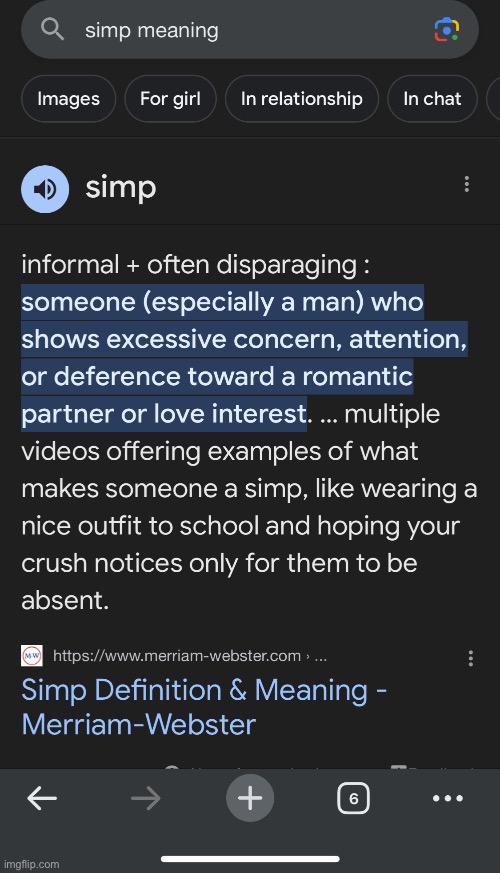Go back with the back arrow
The height and width of the screenshot is (873, 500).
point(42,798)
